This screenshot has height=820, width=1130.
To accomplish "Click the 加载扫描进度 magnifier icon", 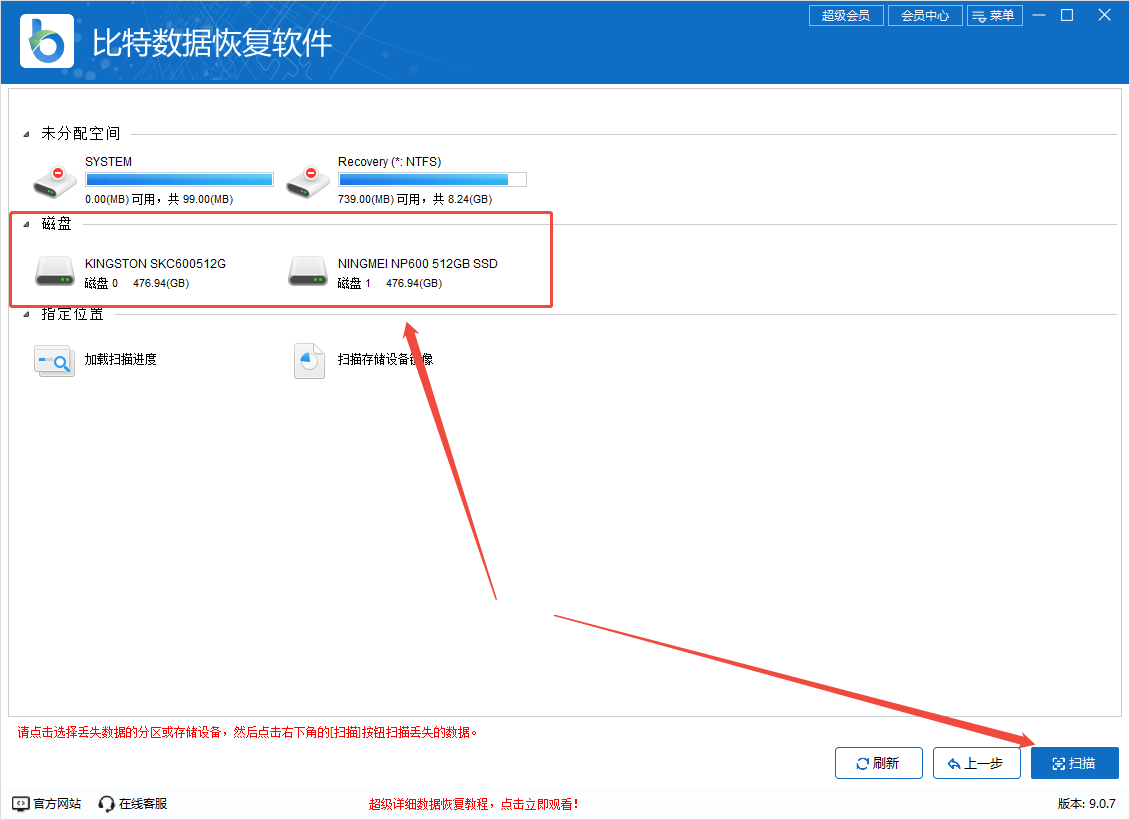I will pyautogui.click(x=55, y=360).
